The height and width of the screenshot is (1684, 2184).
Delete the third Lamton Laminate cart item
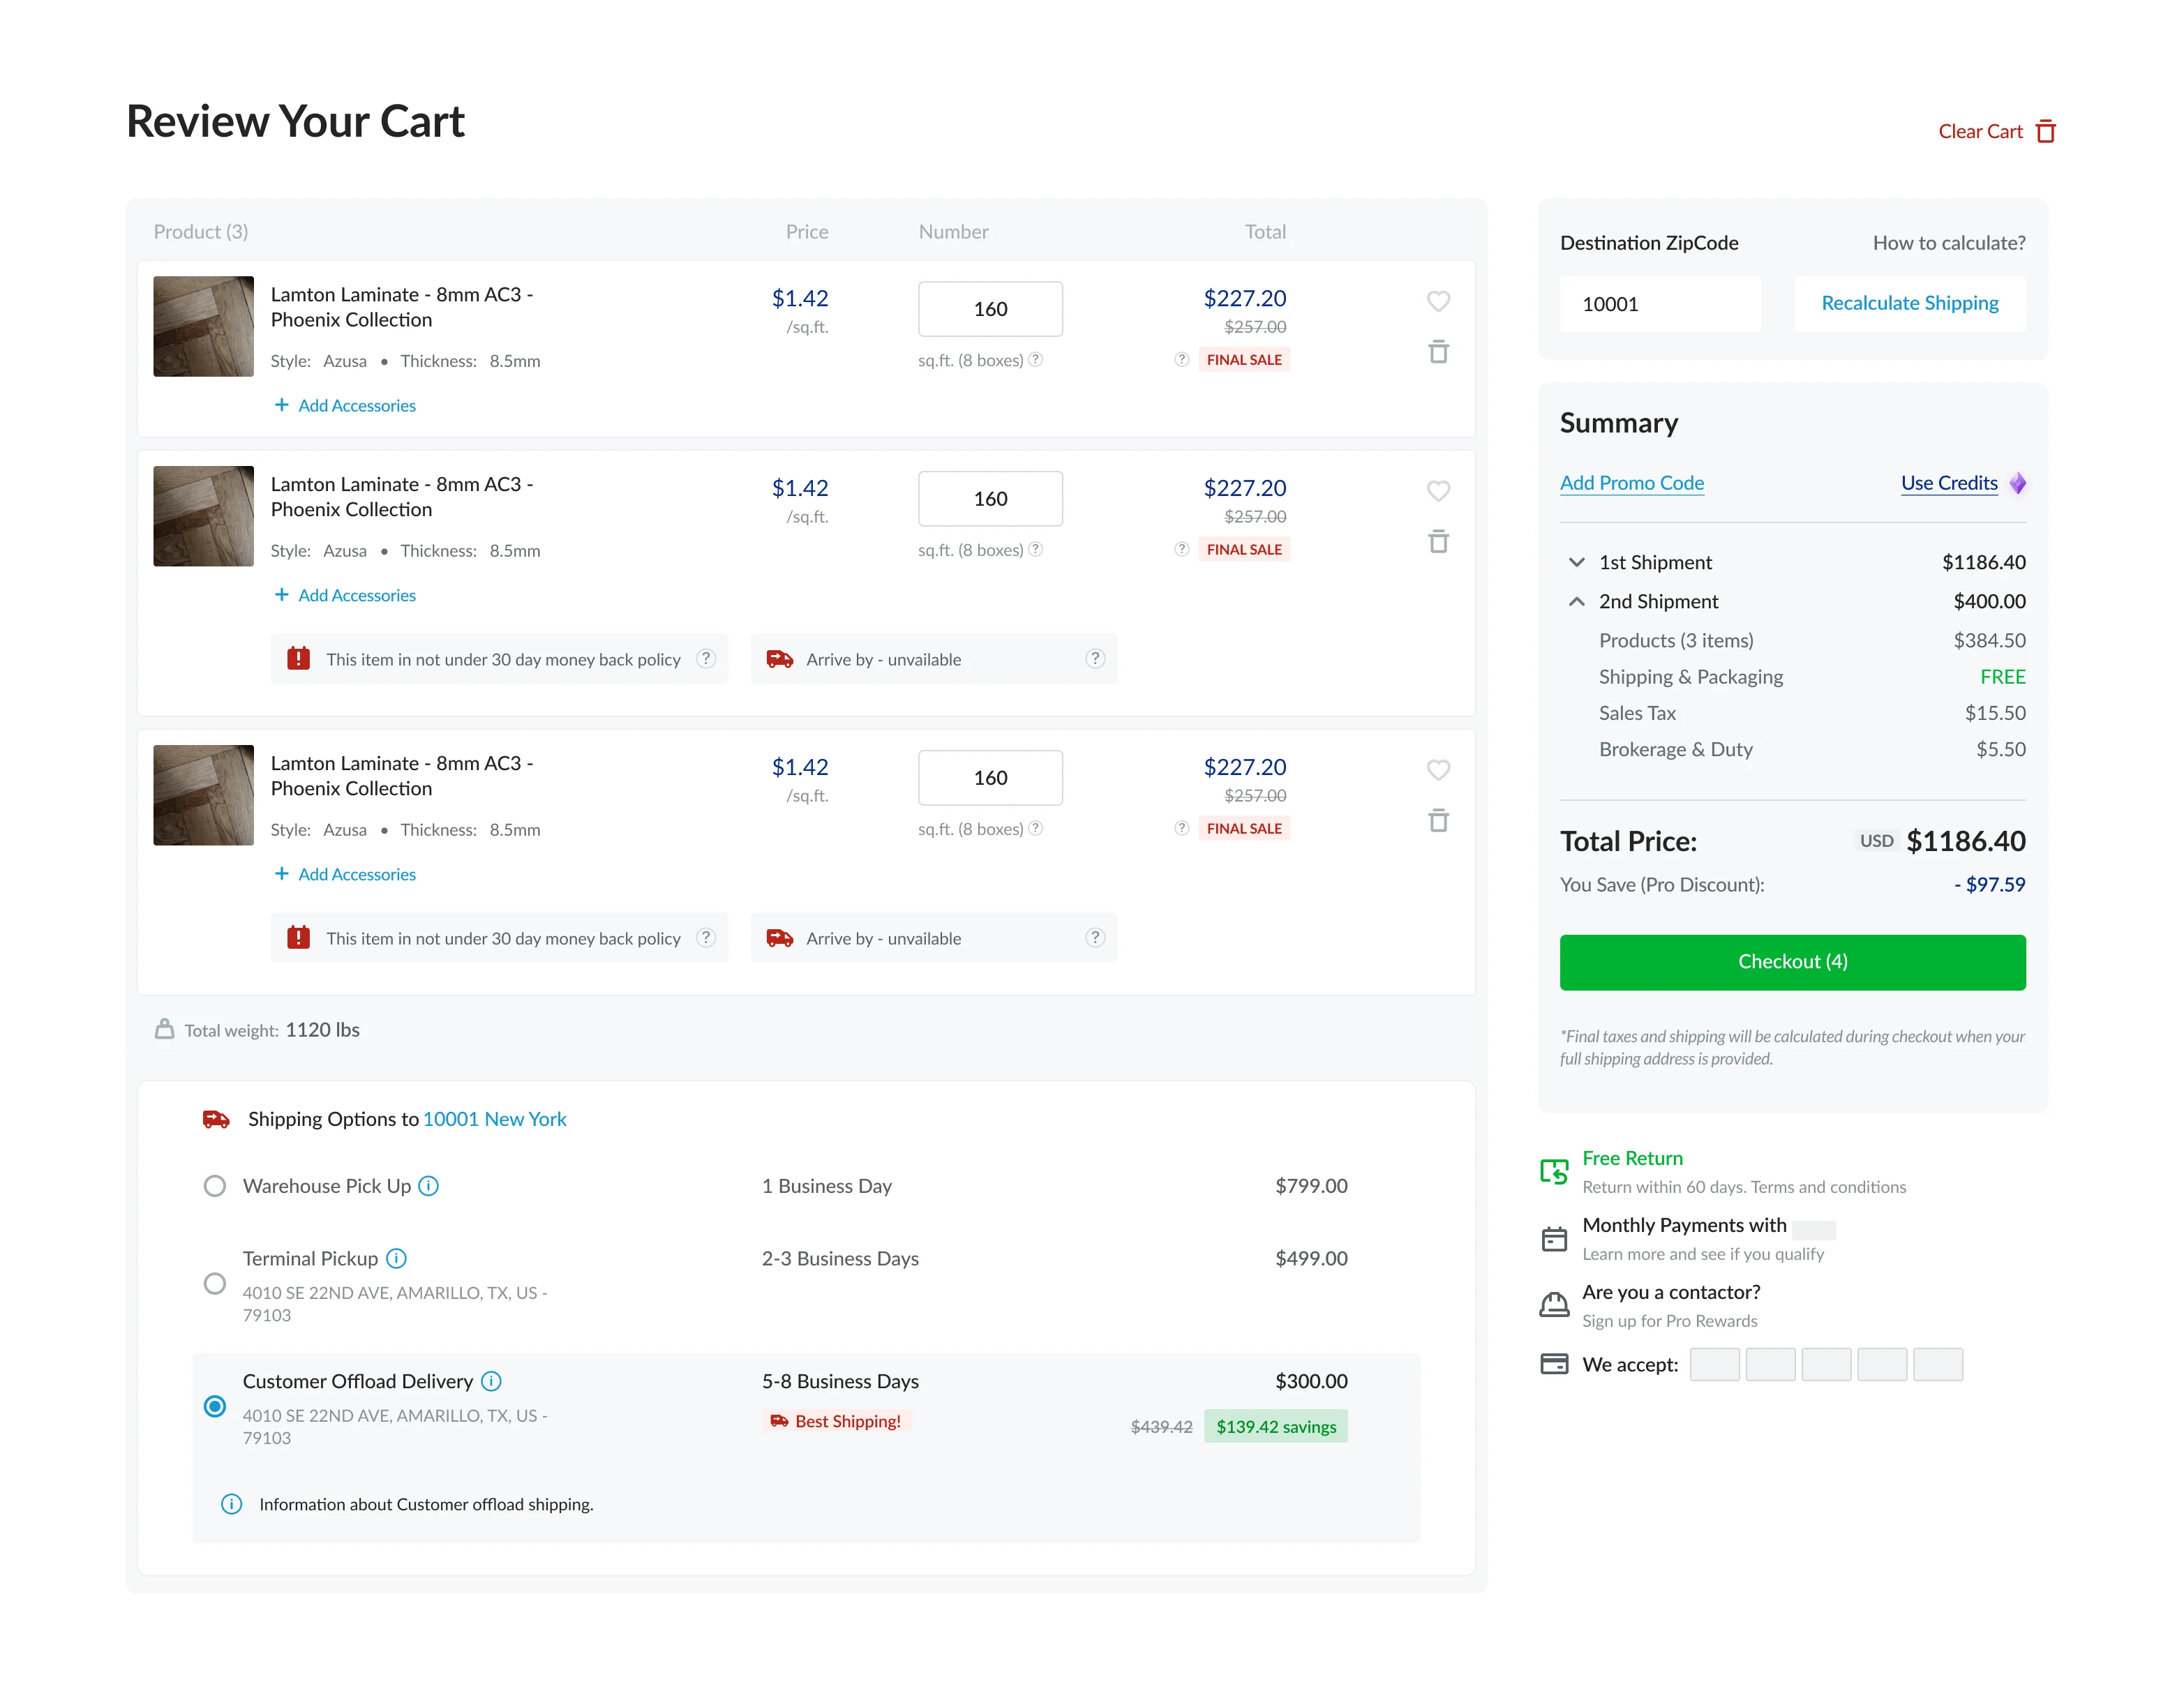click(x=1438, y=820)
